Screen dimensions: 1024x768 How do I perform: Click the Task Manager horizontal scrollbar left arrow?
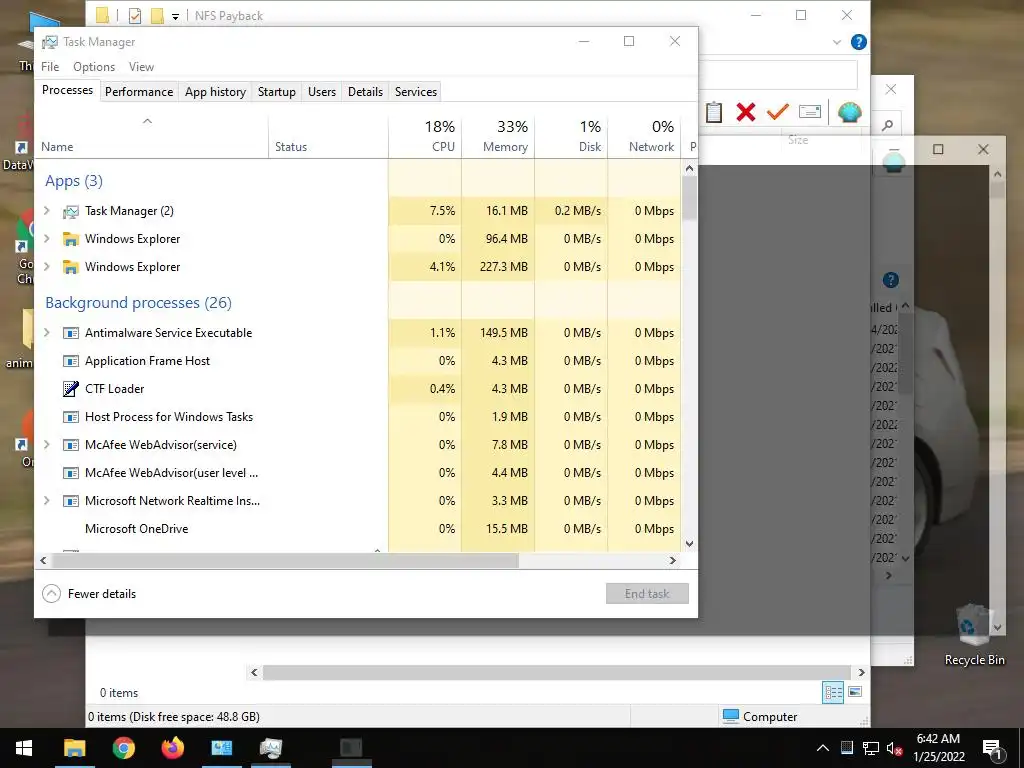[x=43, y=560]
